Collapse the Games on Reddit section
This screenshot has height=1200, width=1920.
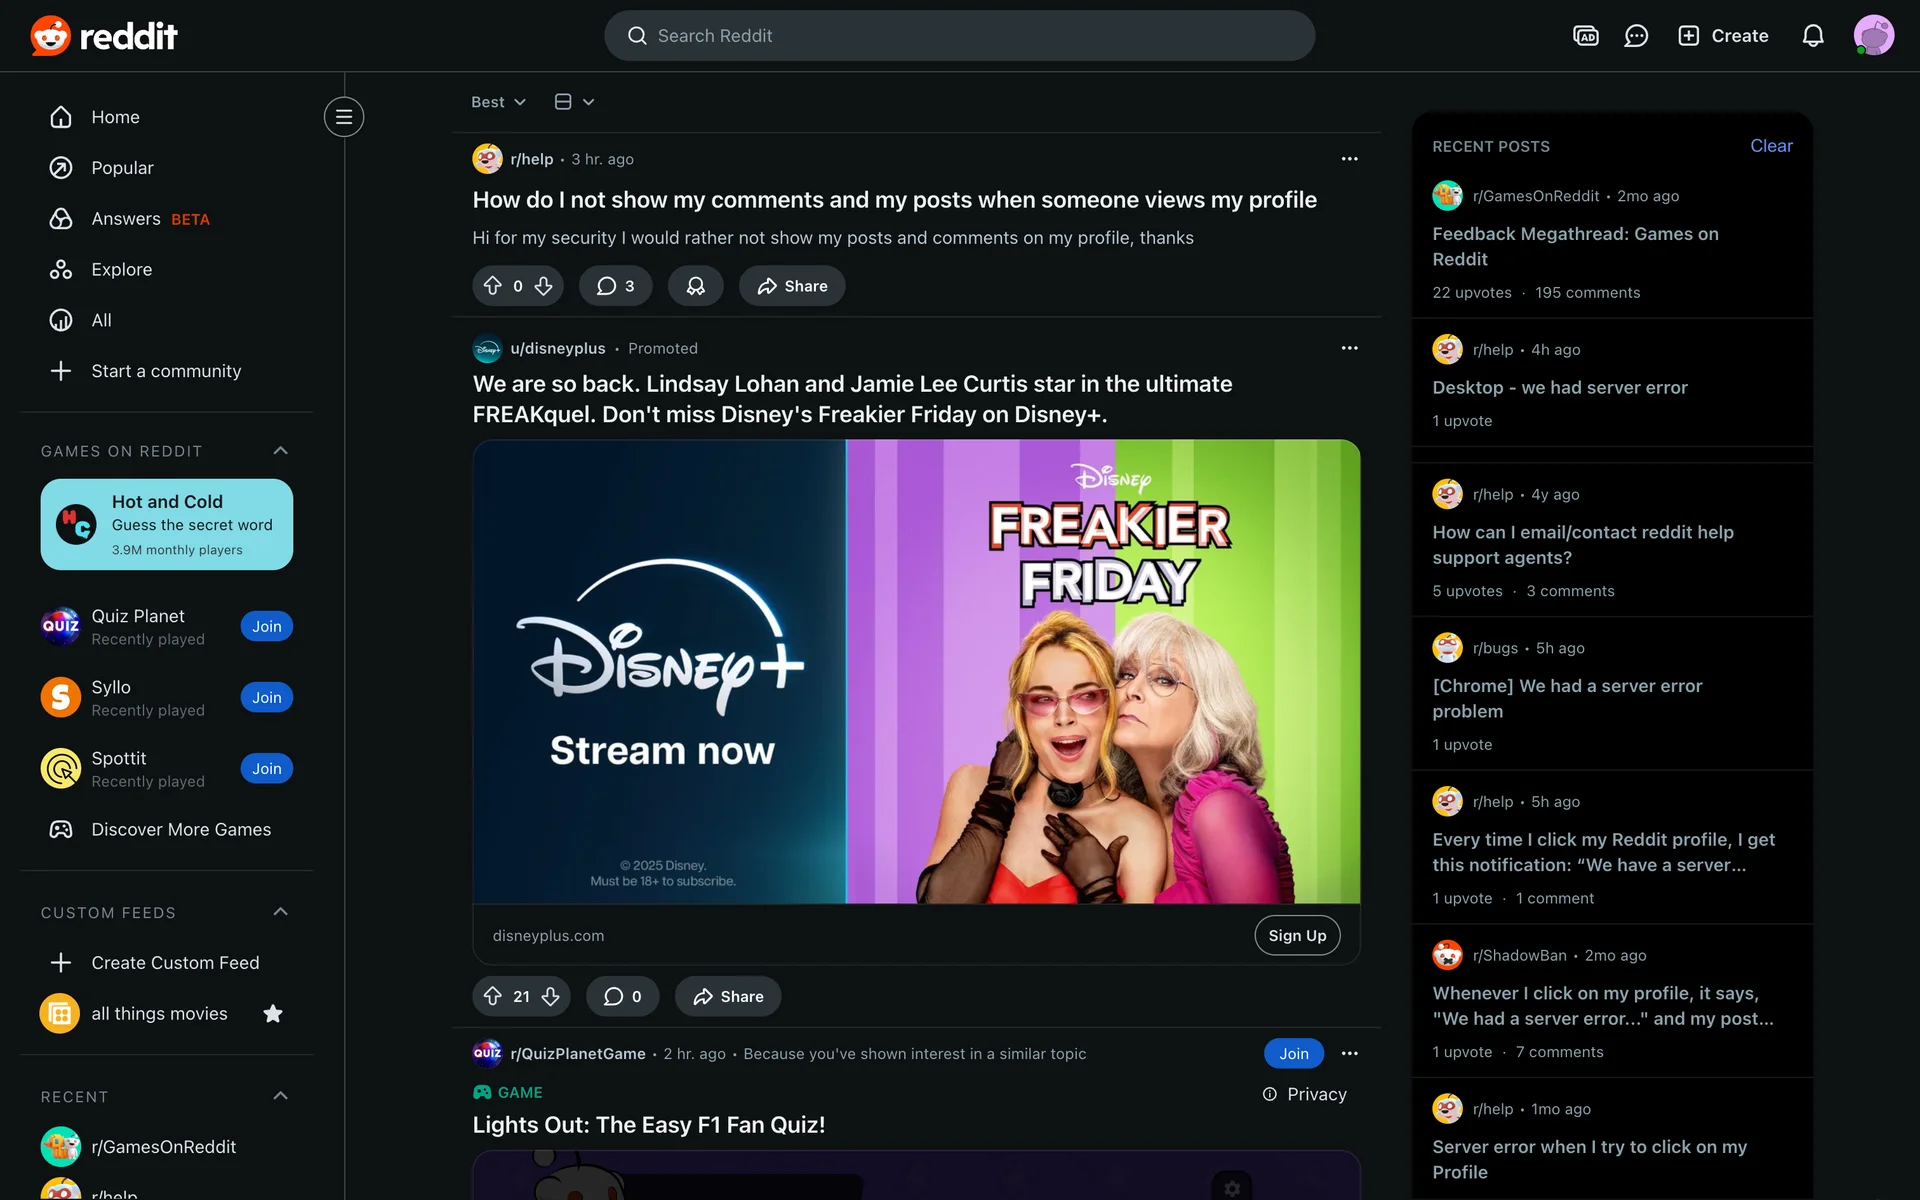[x=280, y=451]
